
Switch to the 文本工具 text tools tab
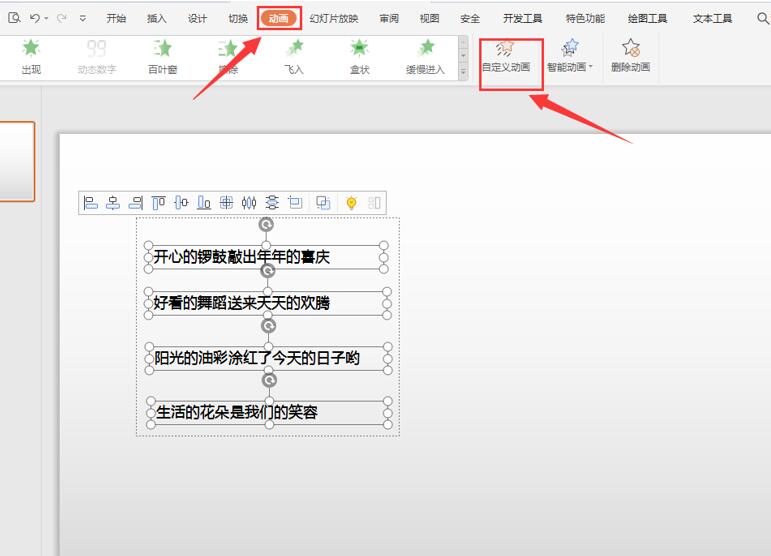(x=712, y=19)
